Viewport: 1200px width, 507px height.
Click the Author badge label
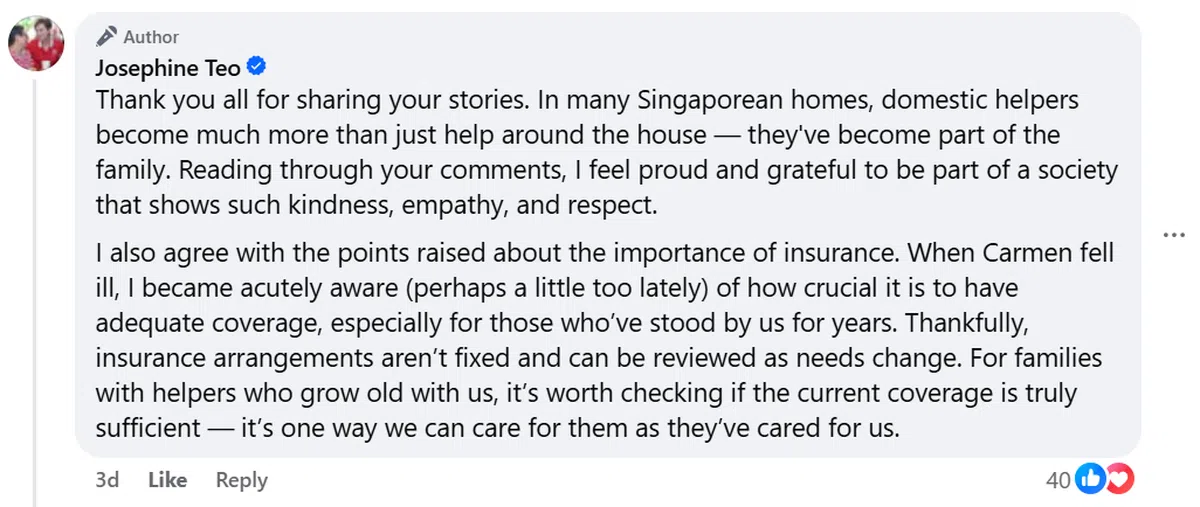[151, 37]
